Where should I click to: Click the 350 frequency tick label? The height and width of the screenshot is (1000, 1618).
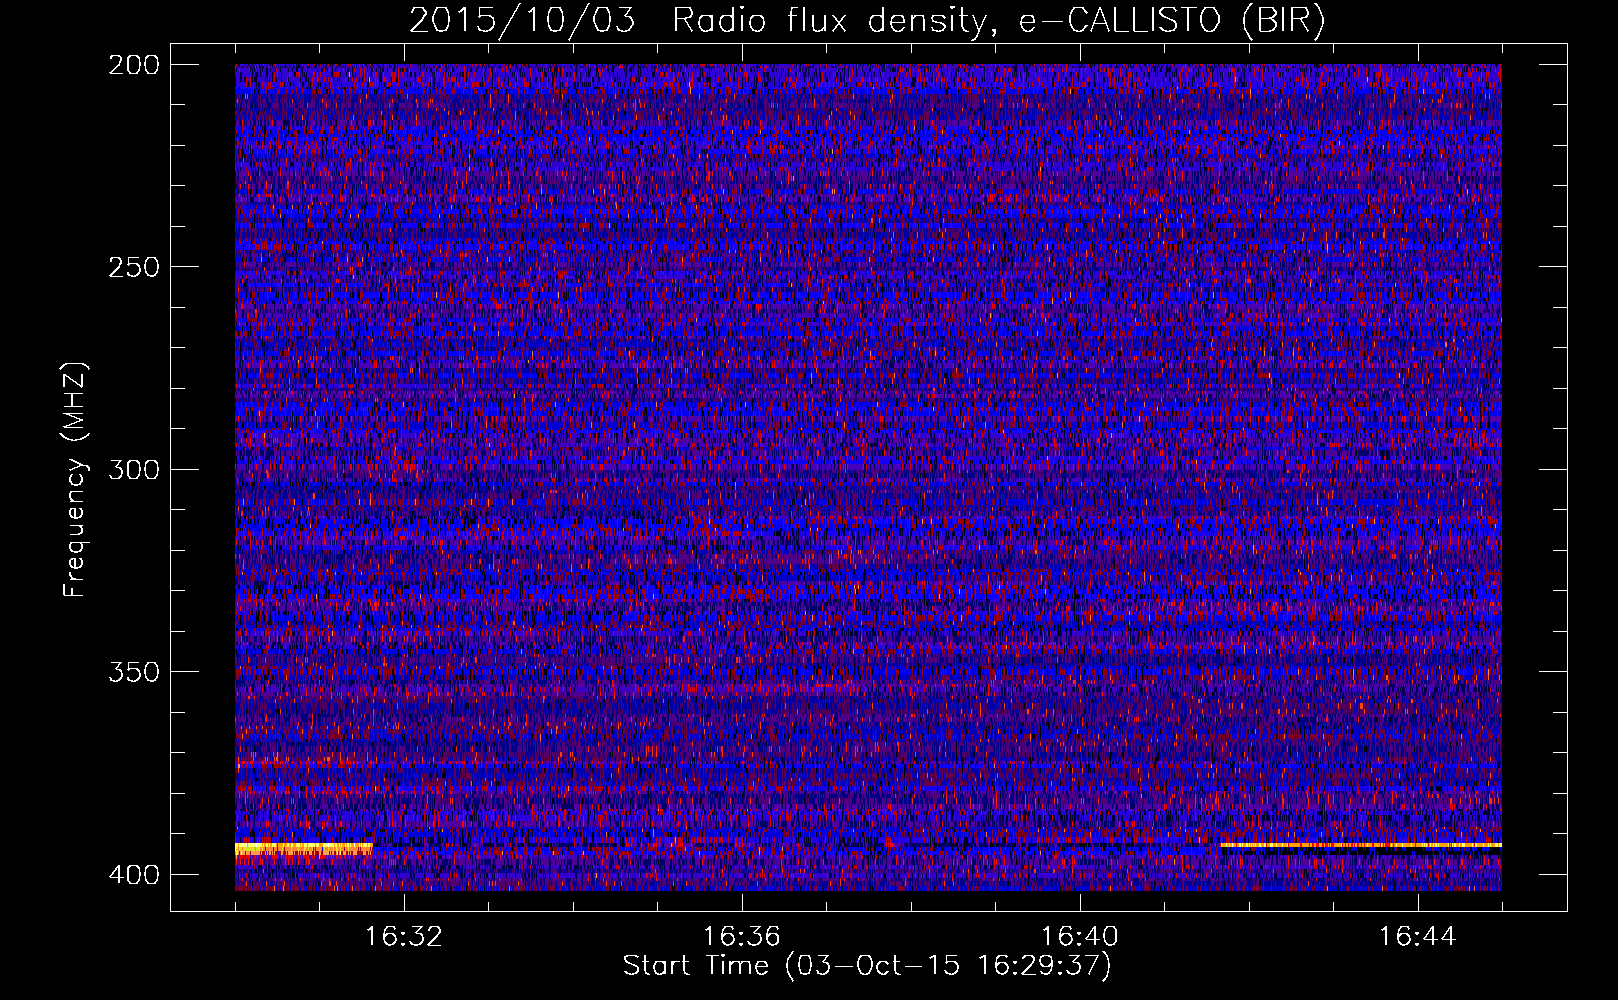pos(133,672)
